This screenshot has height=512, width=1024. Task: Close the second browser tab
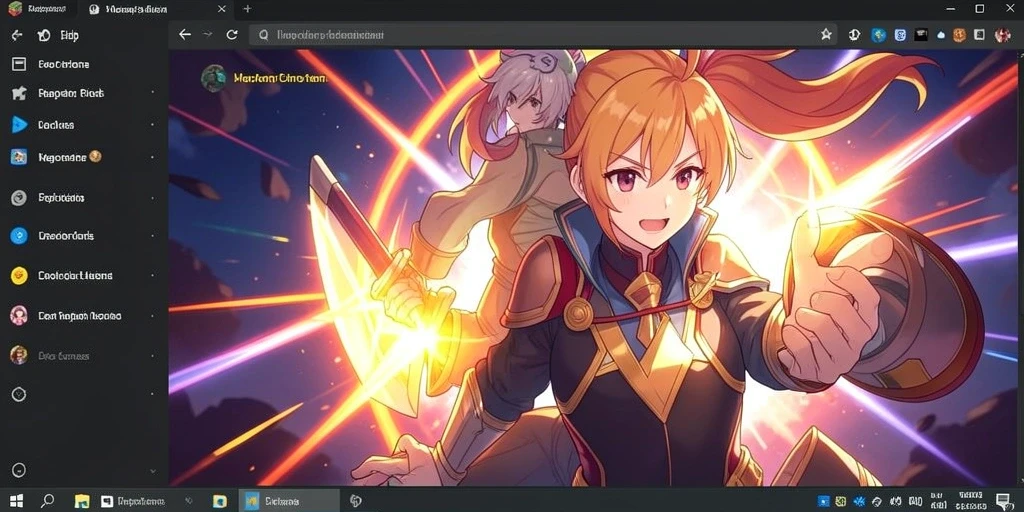[x=222, y=9]
